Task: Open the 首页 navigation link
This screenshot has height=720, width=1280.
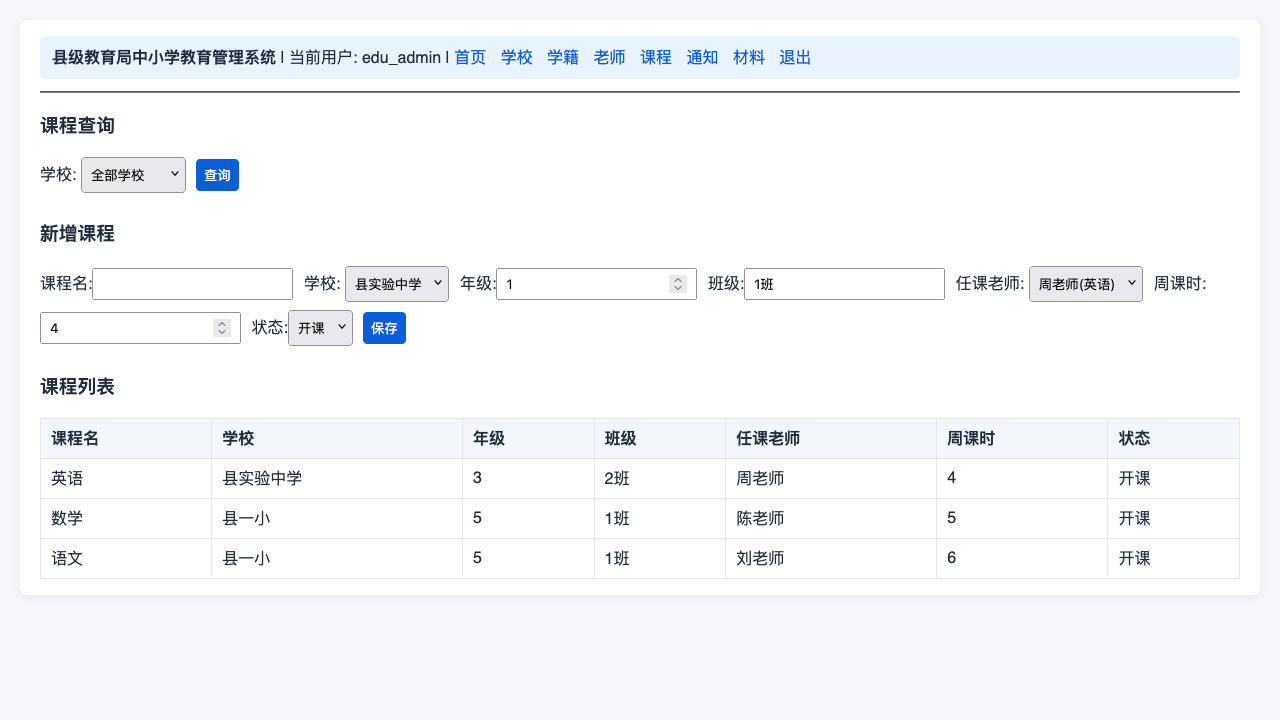Action: pos(470,58)
